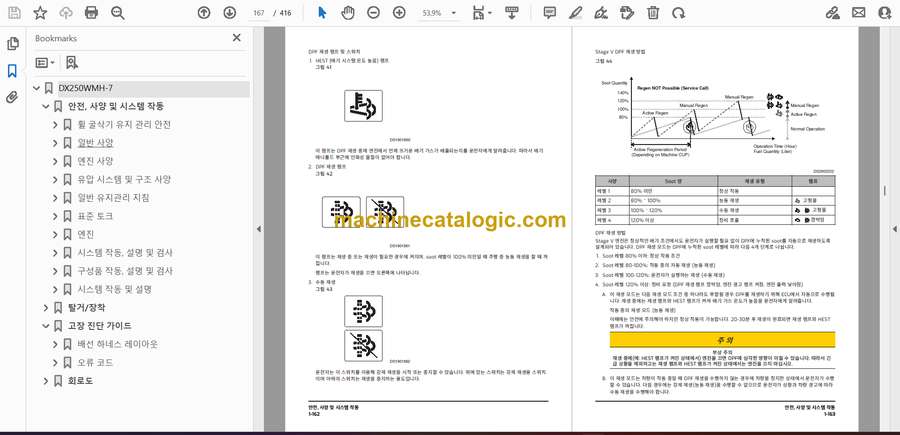Open the 배선 하네스 레이아웃 bookmark

[118, 344]
